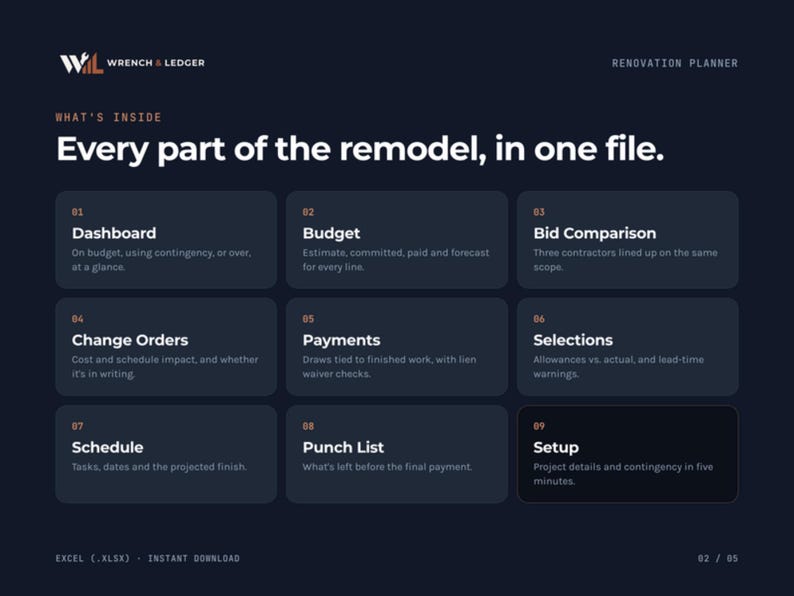Select the Selections card title
The width and height of the screenshot is (794, 596).
(573, 340)
